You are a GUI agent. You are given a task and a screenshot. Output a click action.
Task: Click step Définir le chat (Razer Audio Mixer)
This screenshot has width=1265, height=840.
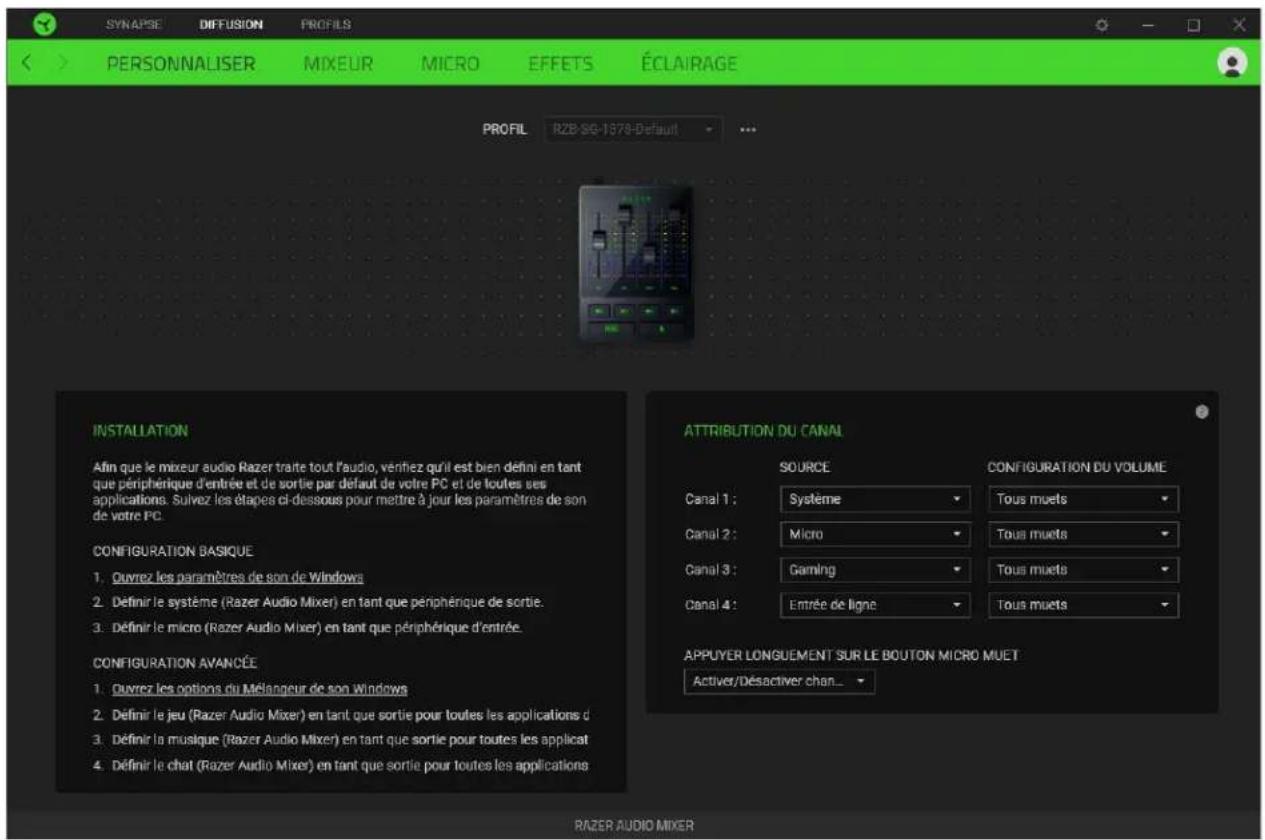351,766
